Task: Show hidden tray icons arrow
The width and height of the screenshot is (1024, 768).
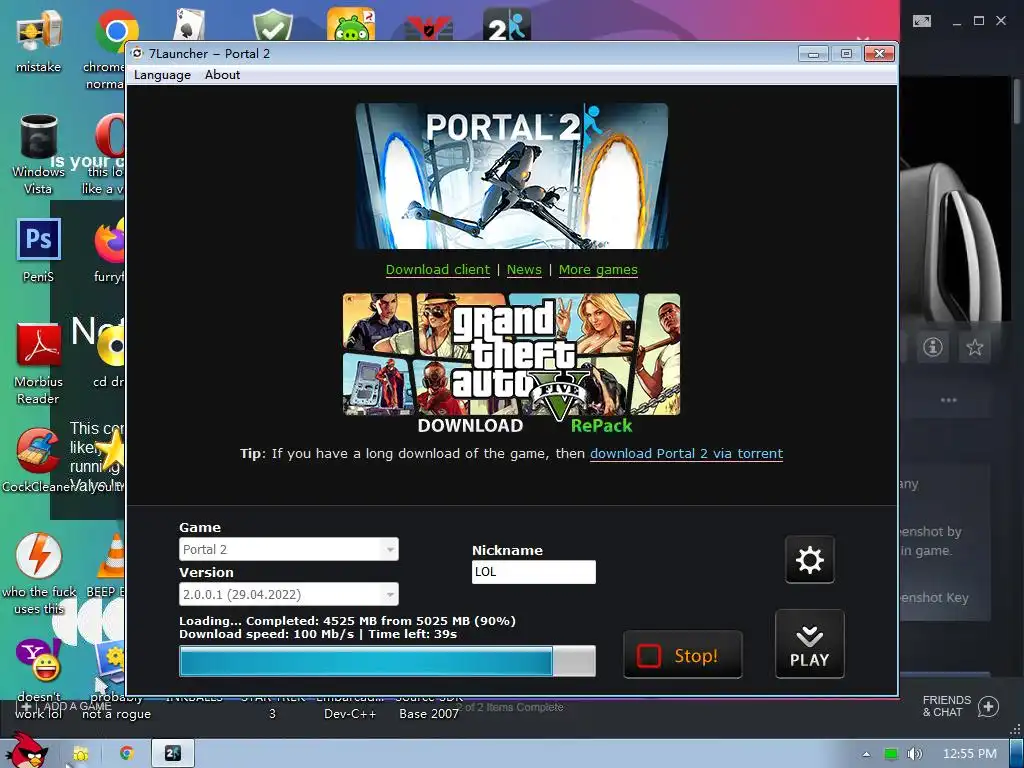Action: [867, 754]
